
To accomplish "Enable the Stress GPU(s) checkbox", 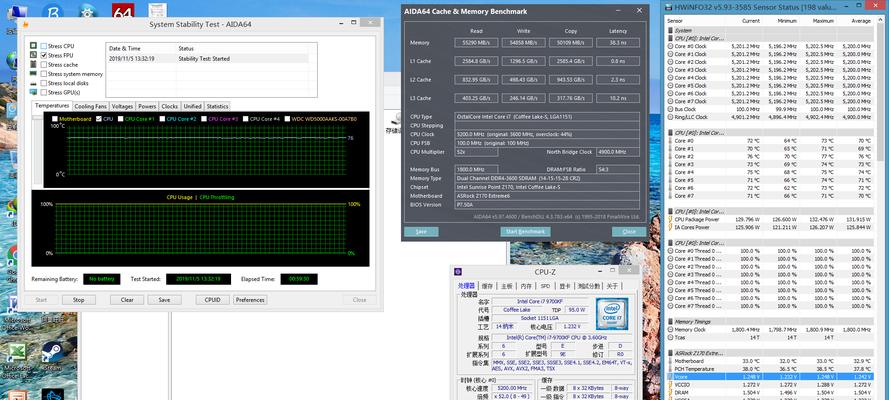I will (44, 92).
